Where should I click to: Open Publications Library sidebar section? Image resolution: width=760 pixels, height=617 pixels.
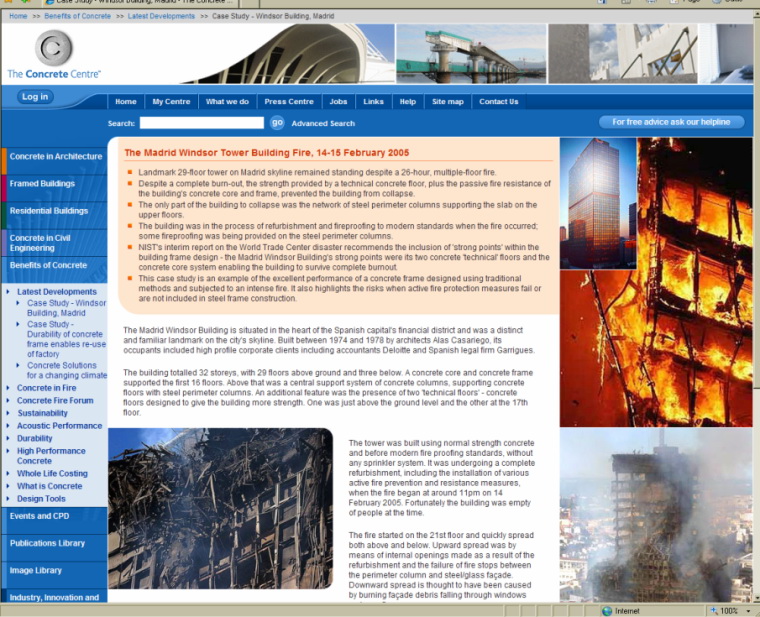54,548
